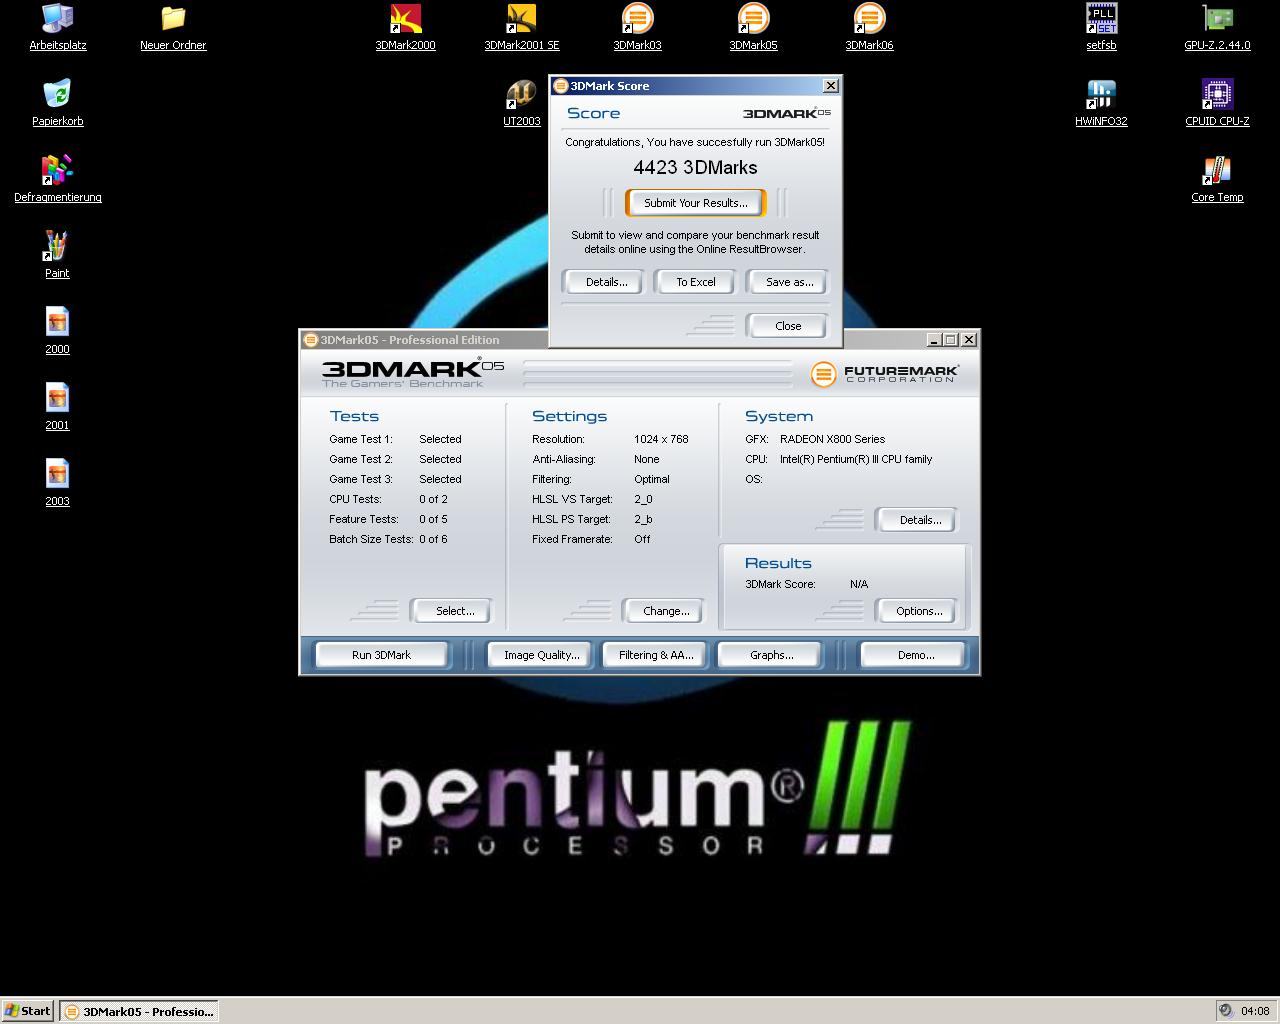
Task: Open Graphs... tool
Action: 771,655
